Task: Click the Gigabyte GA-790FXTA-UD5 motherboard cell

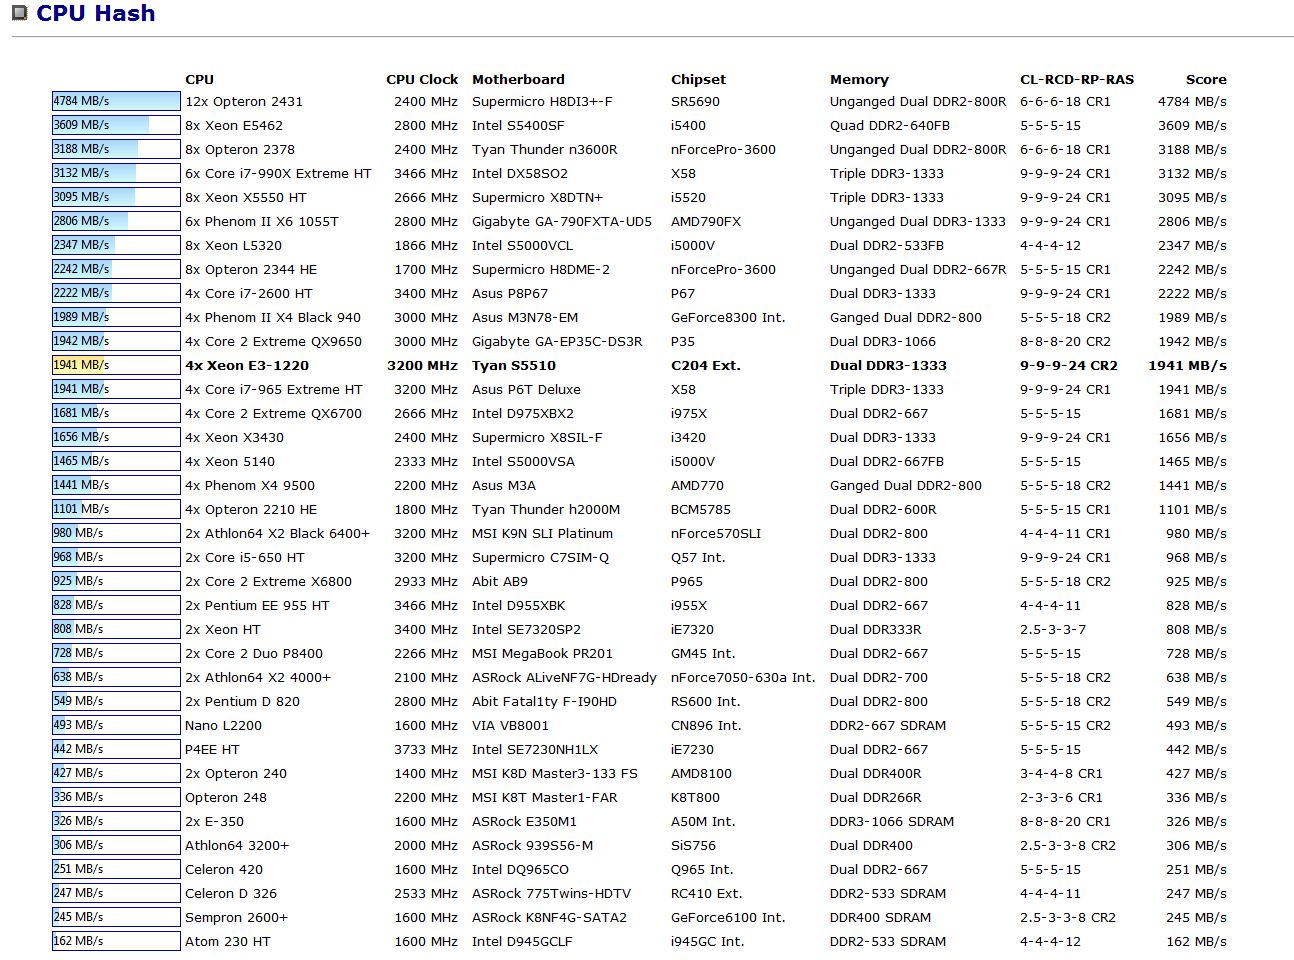Action: pos(562,221)
